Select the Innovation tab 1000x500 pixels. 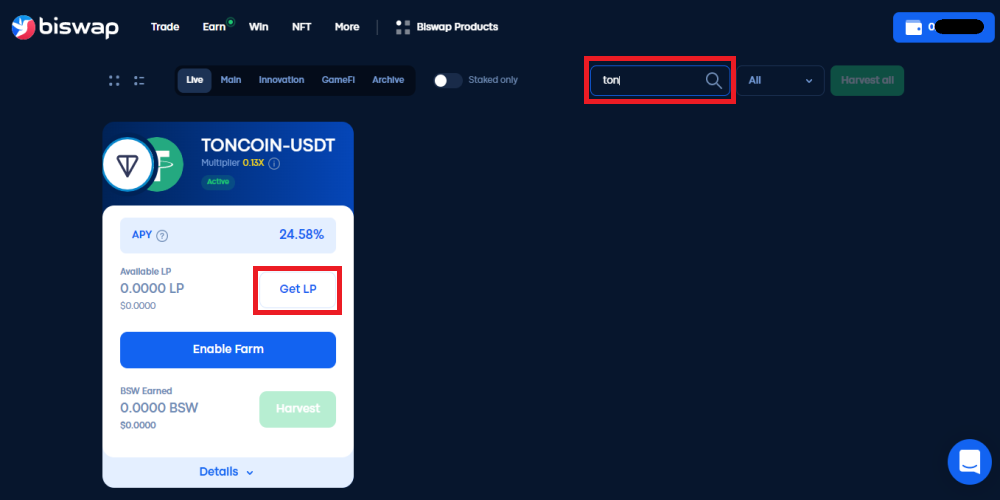(281, 80)
